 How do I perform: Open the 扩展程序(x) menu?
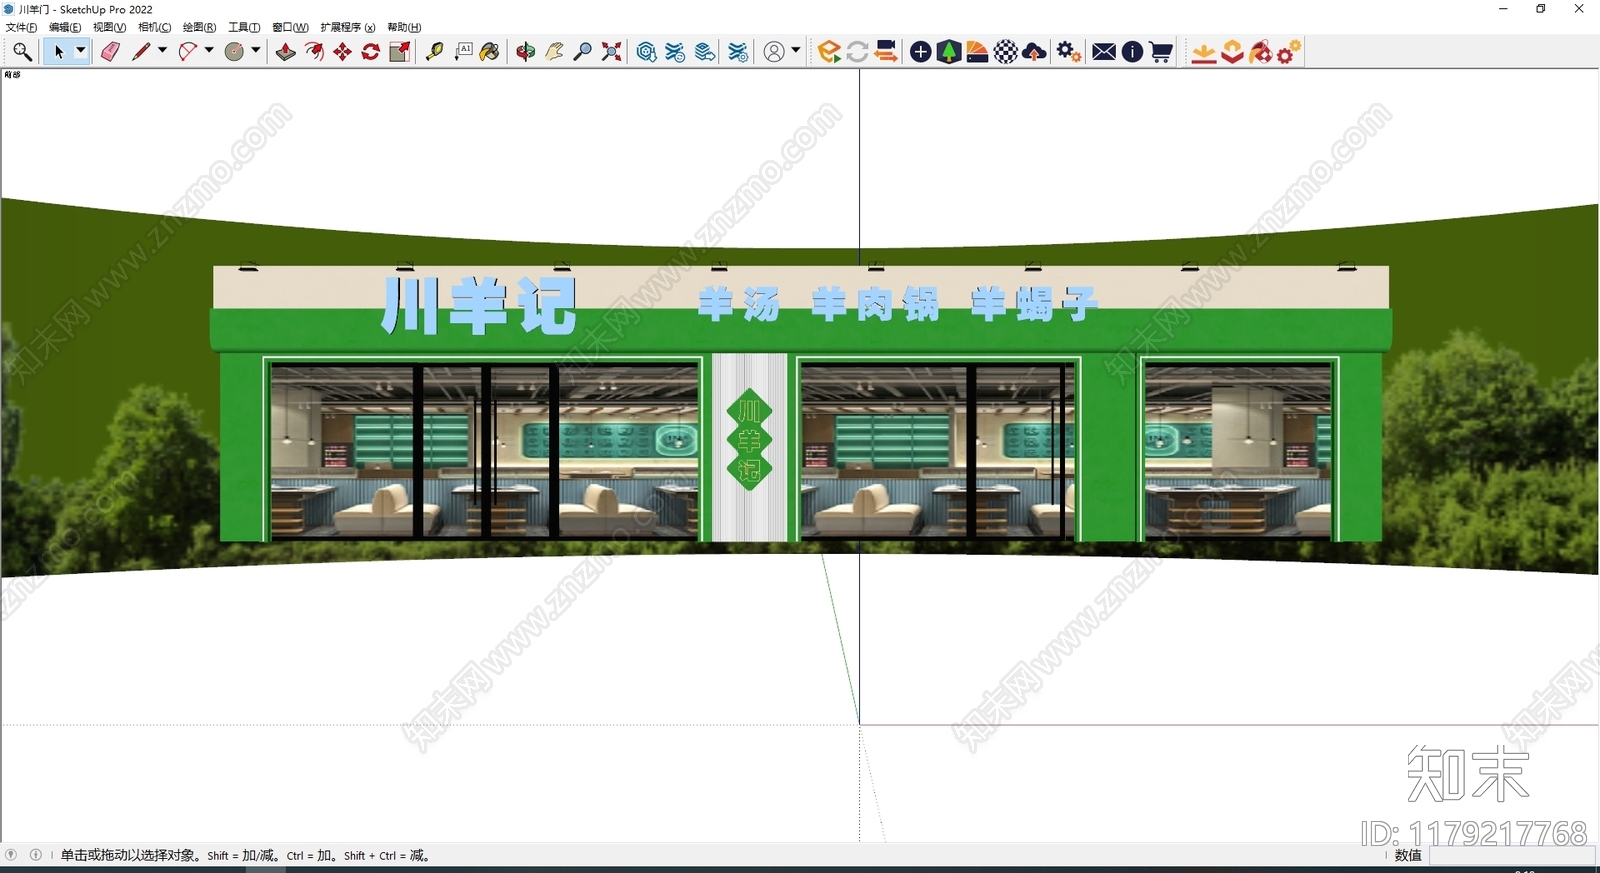coord(347,27)
